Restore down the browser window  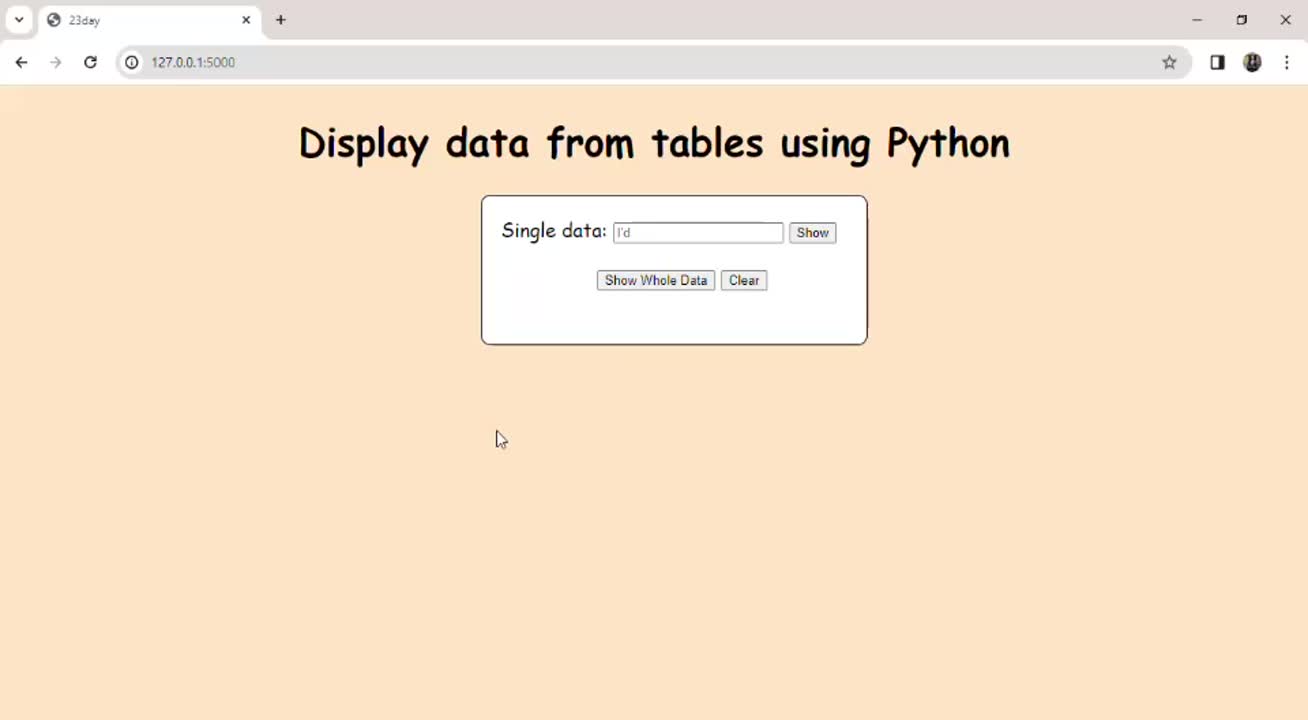click(x=1242, y=20)
